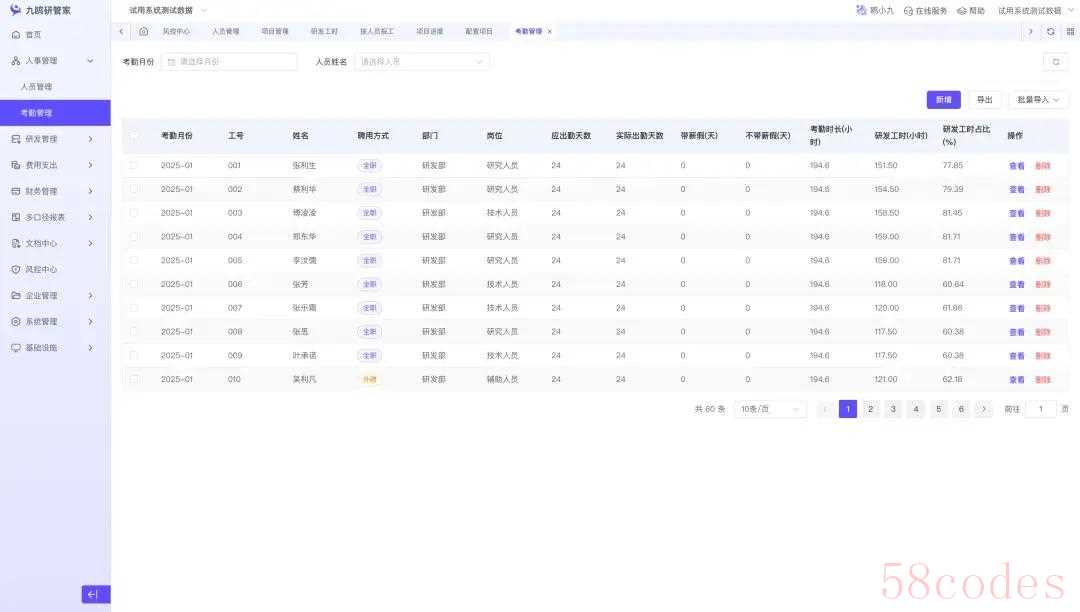
Task: Open 帮助 in the top bar
Action: pos(970,10)
